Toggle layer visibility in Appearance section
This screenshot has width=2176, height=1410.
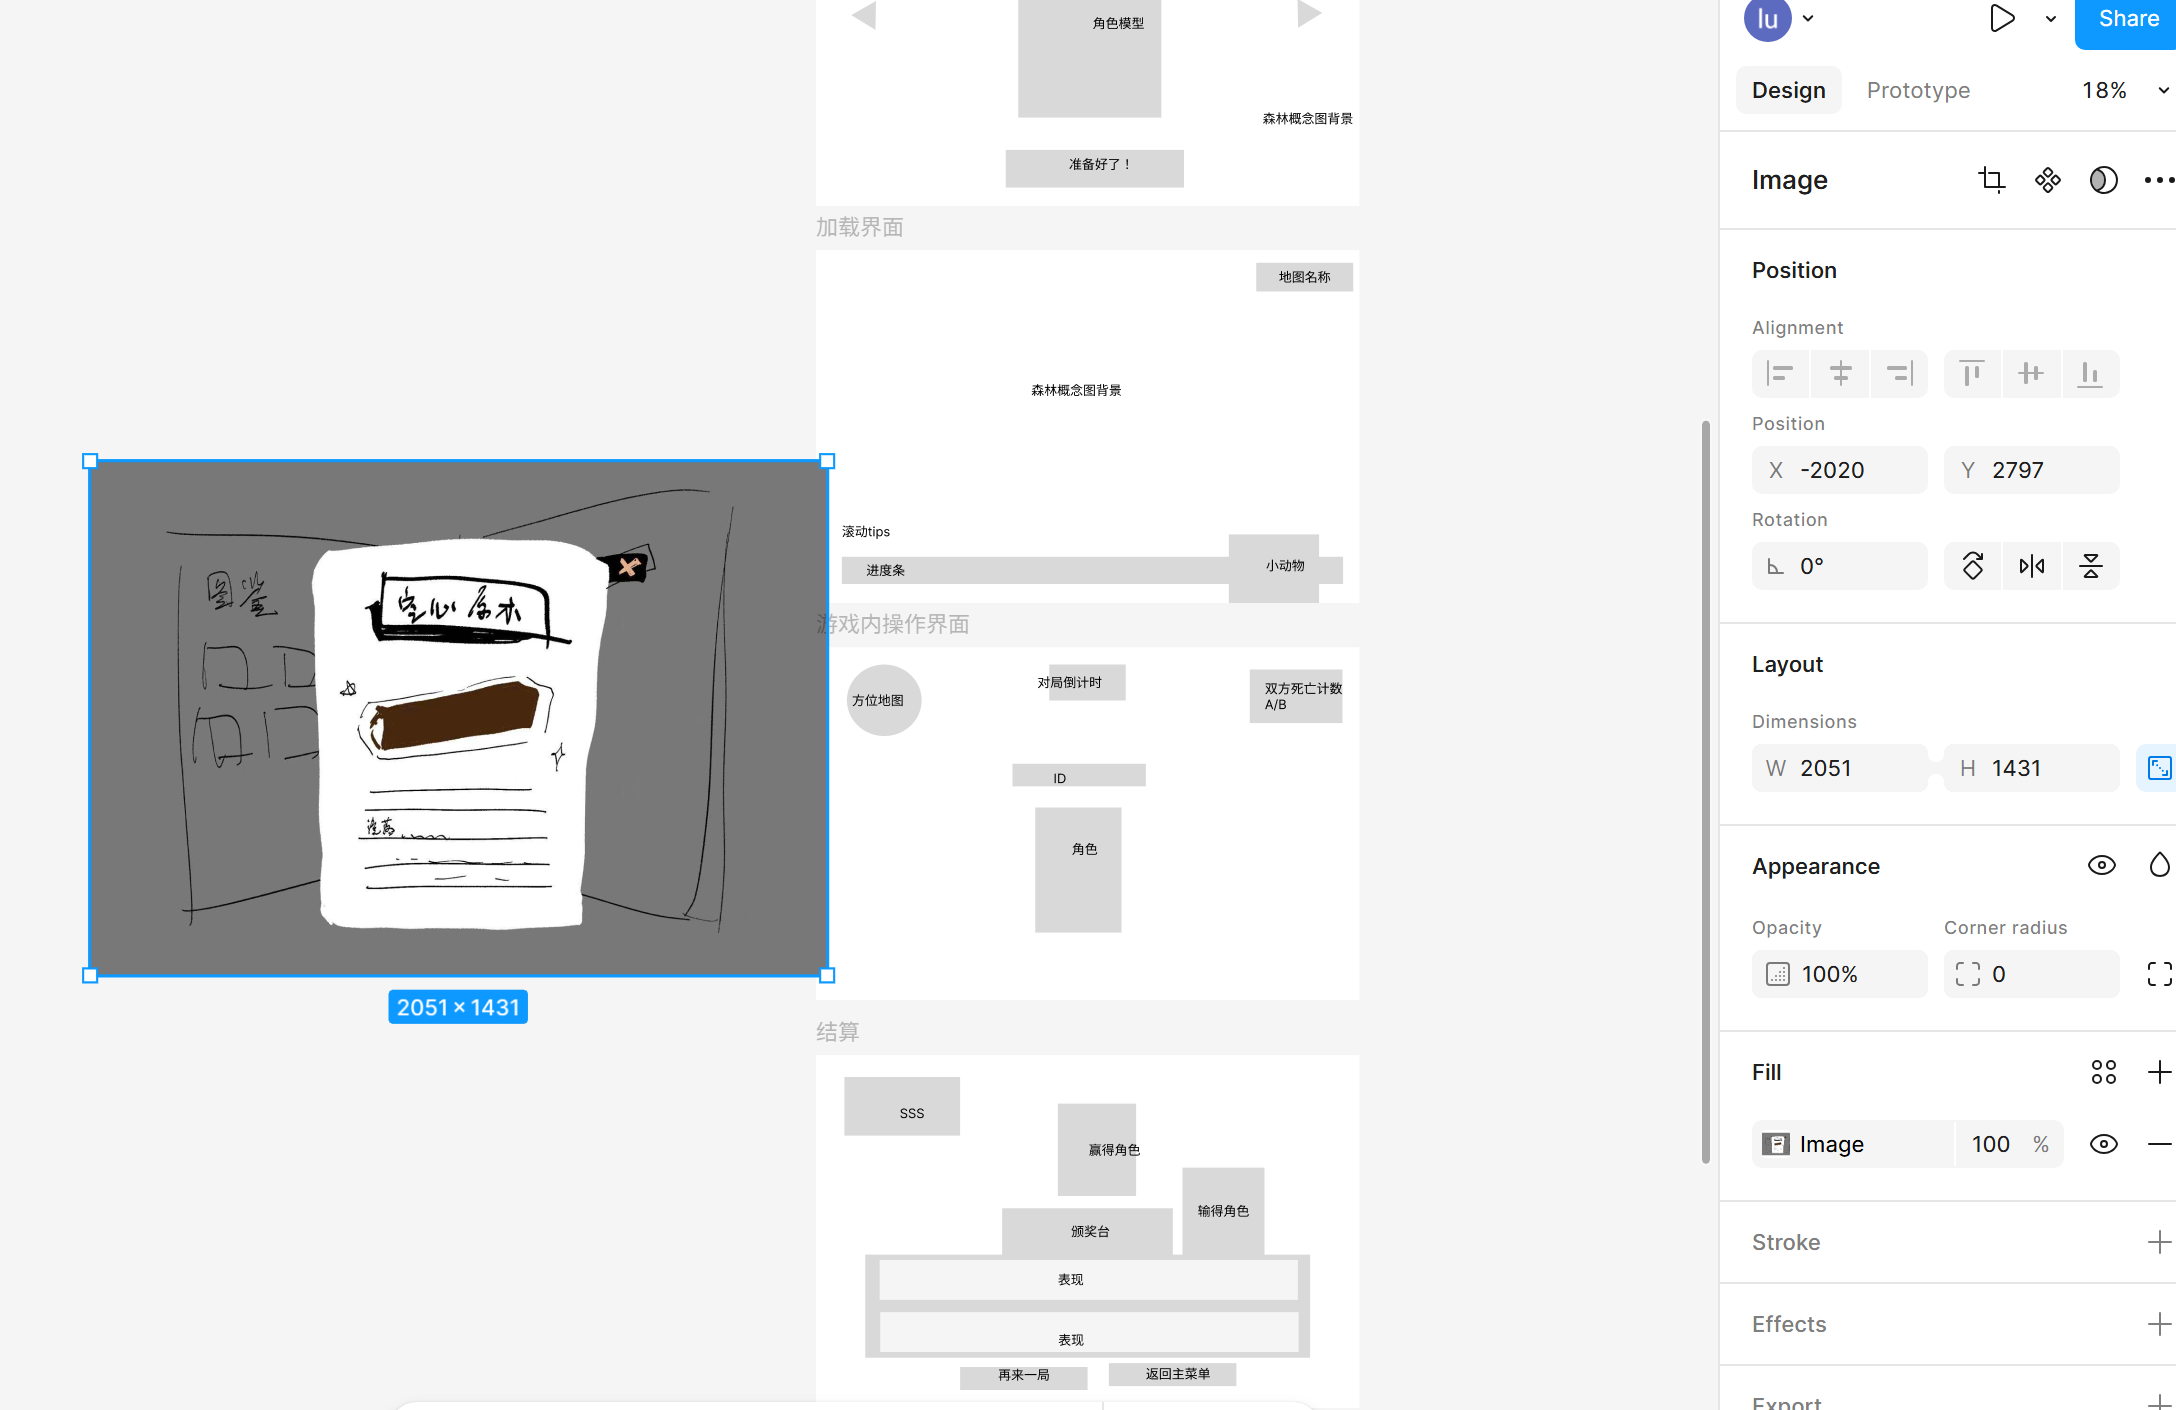coord(2101,865)
